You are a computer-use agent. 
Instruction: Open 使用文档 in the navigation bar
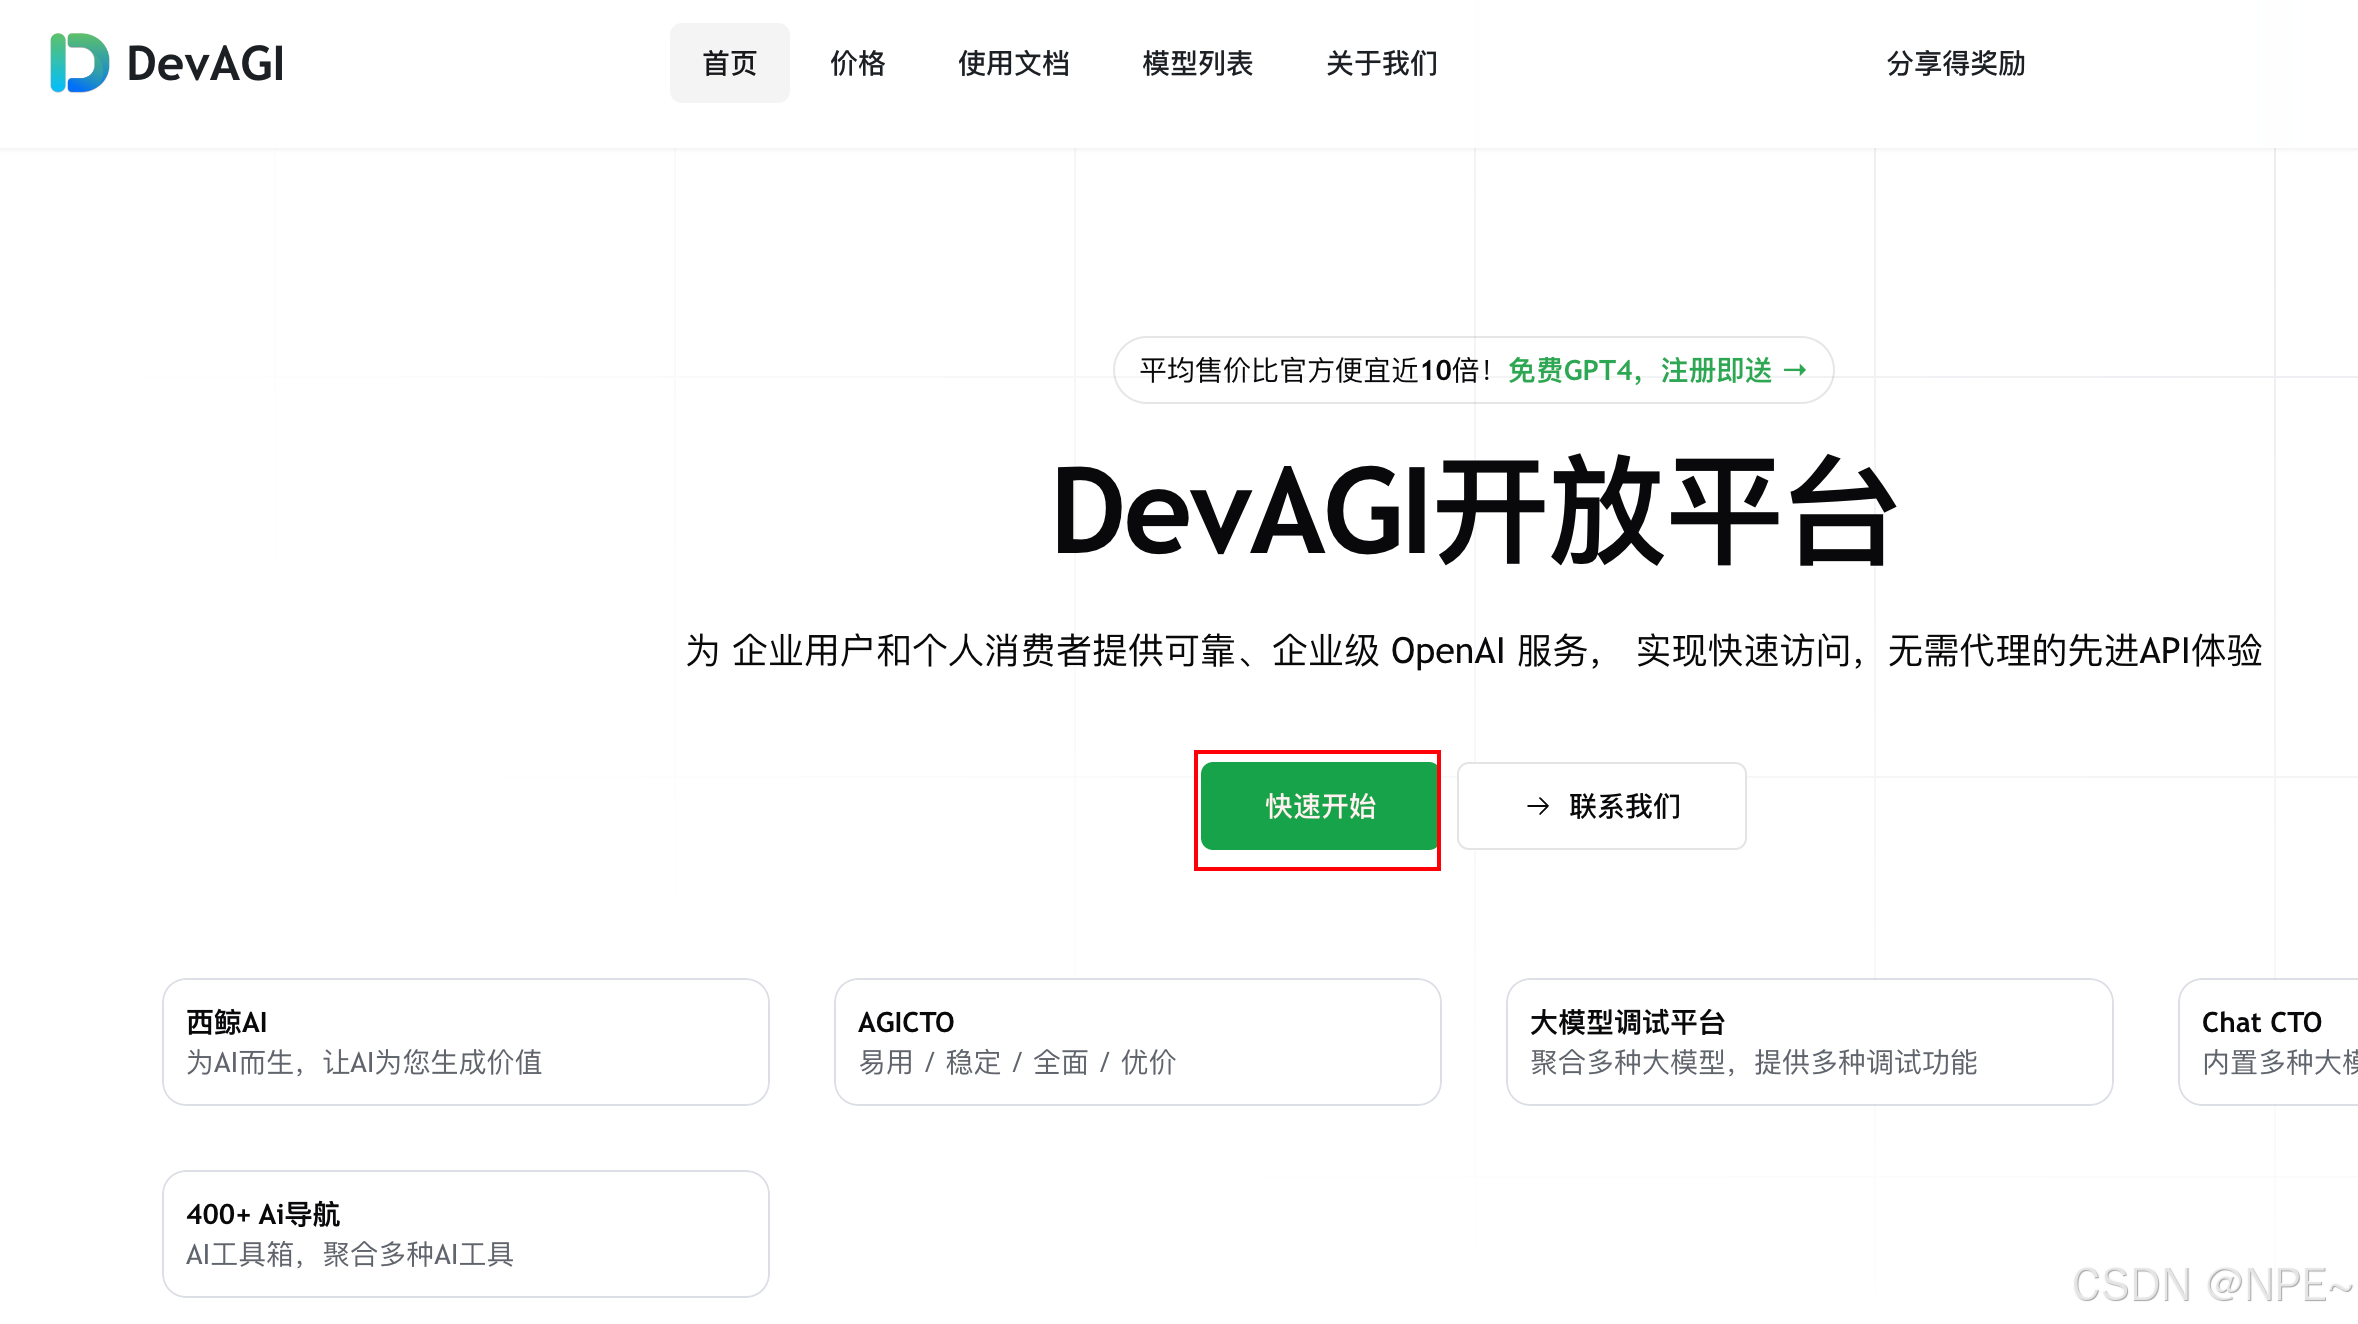[1013, 63]
